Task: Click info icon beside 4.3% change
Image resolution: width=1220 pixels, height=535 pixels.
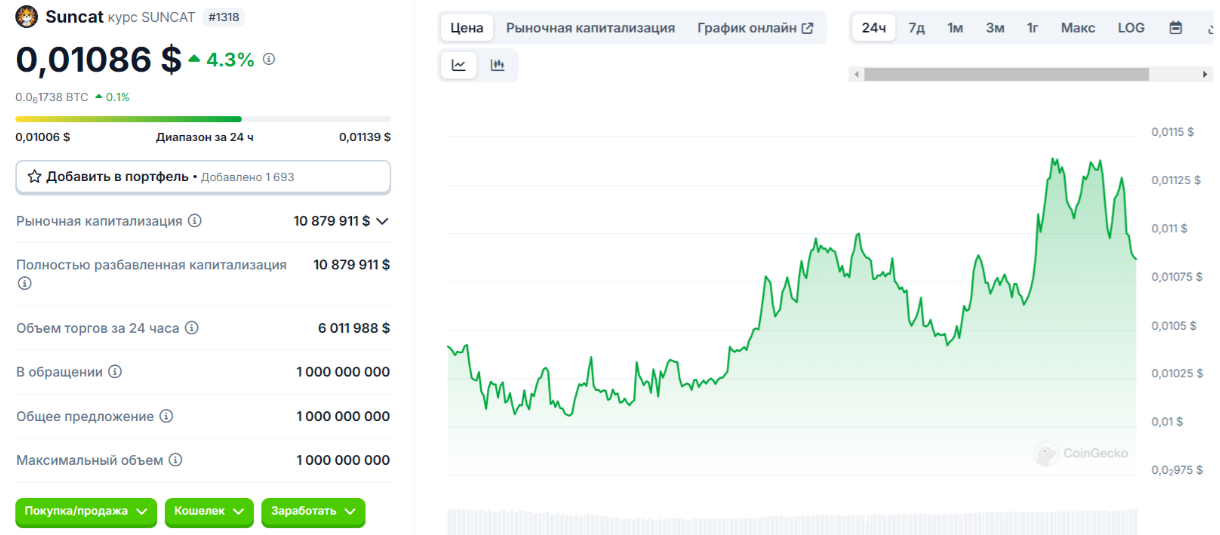Action: 268,59
